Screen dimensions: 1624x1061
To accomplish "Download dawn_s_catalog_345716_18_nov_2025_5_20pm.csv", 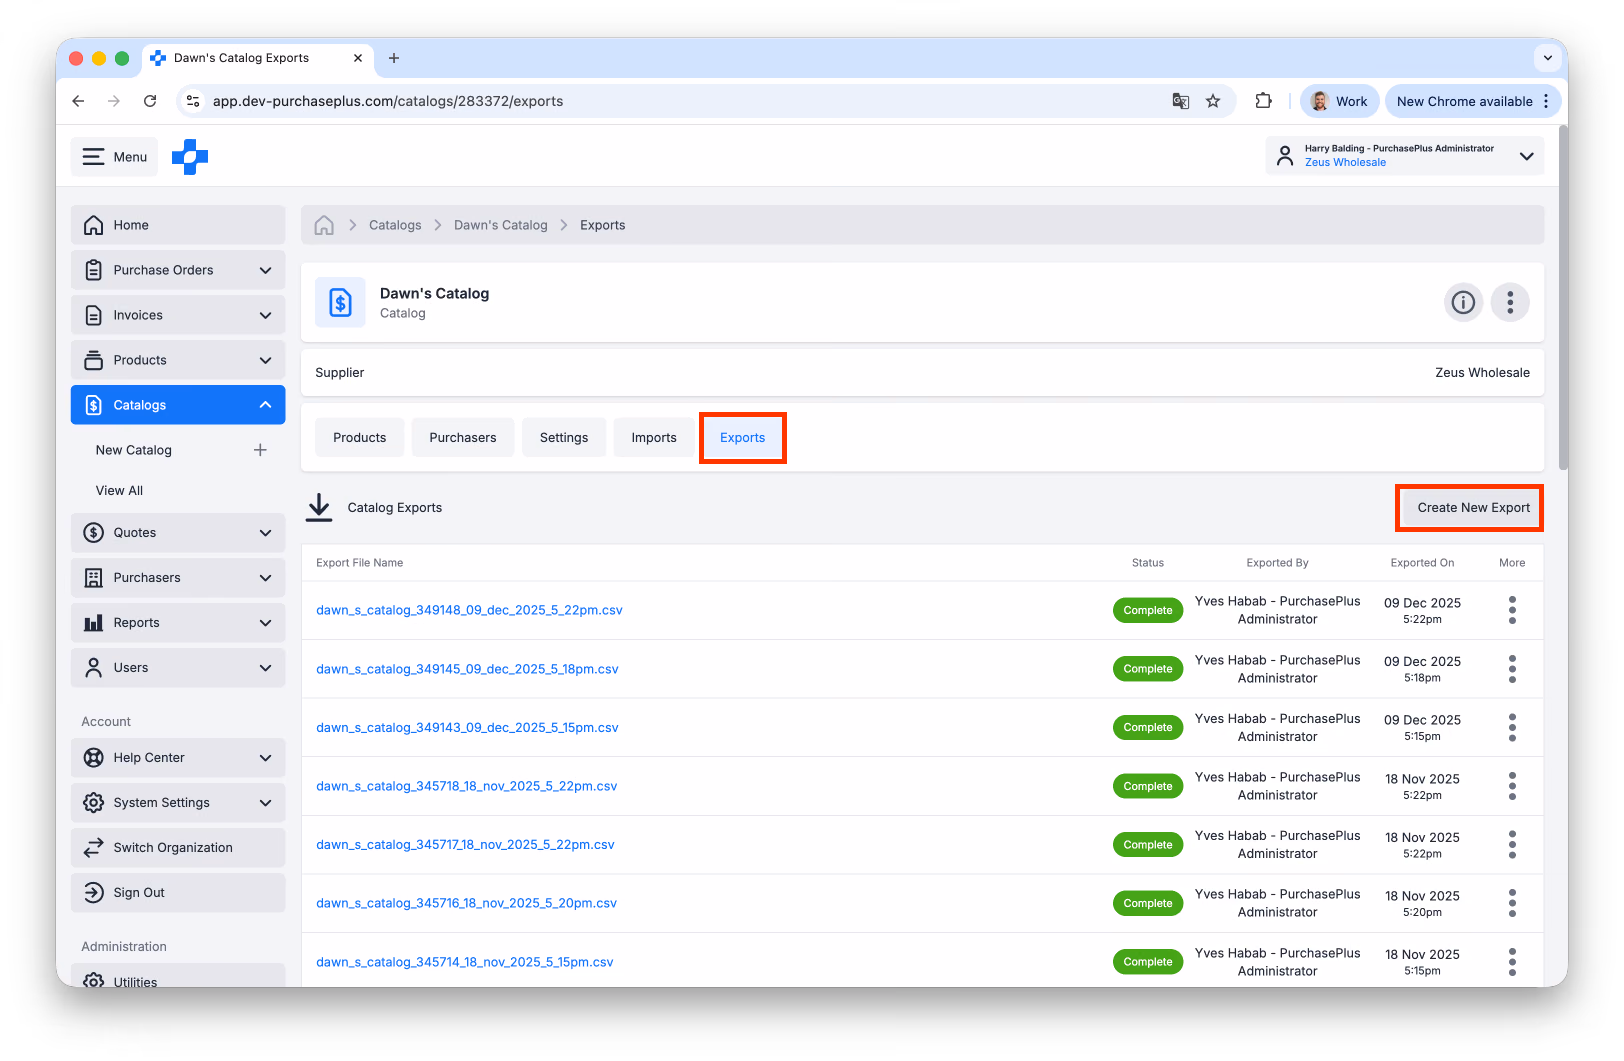I will click(466, 903).
